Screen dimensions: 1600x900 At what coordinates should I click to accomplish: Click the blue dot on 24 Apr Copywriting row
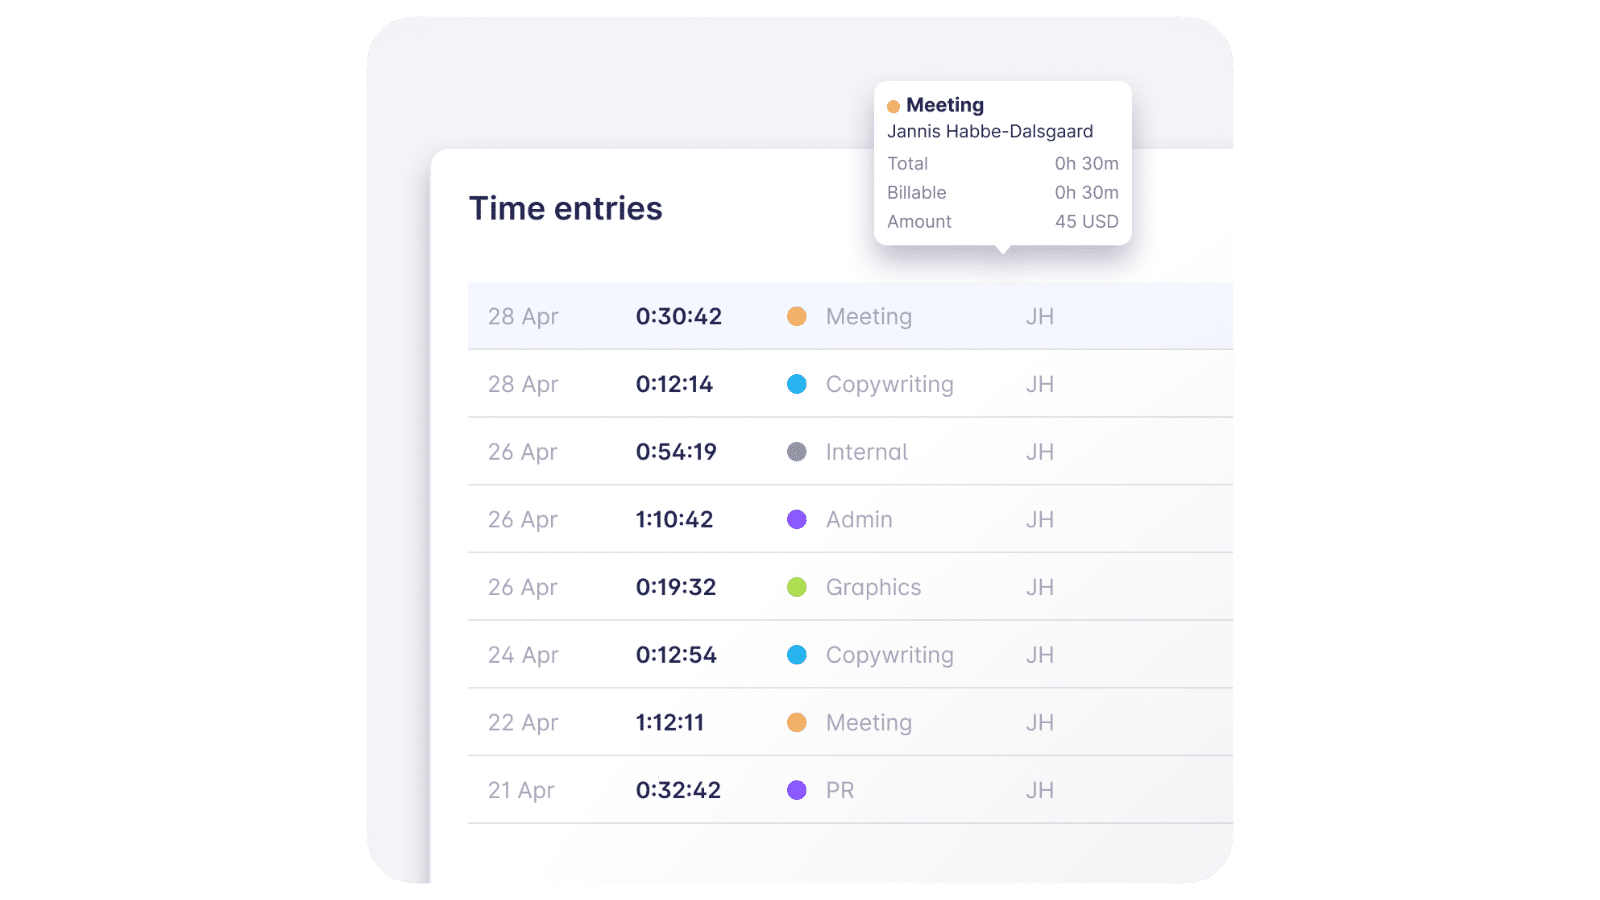point(797,655)
